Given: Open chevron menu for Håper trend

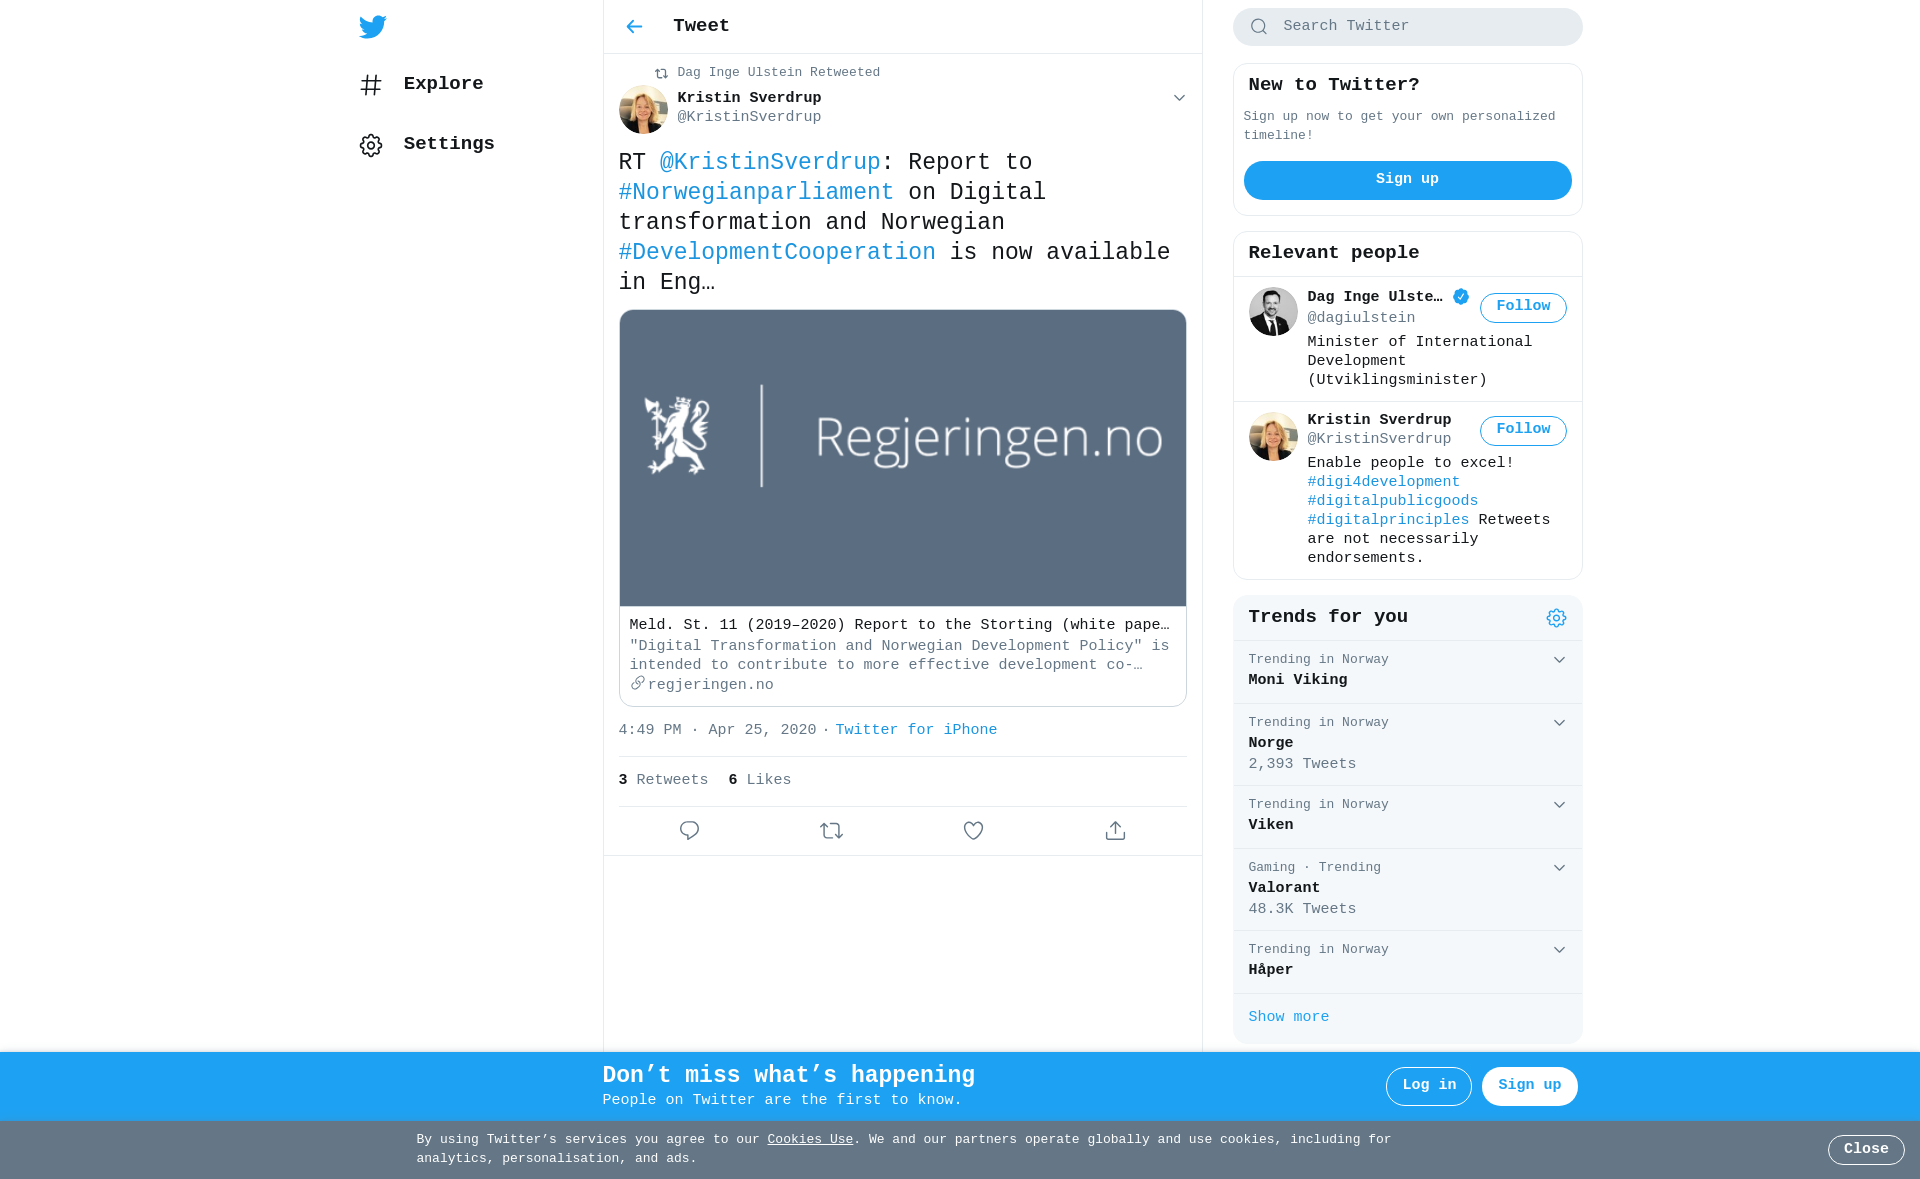Looking at the screenshot, I should [x=1559, y=950].
